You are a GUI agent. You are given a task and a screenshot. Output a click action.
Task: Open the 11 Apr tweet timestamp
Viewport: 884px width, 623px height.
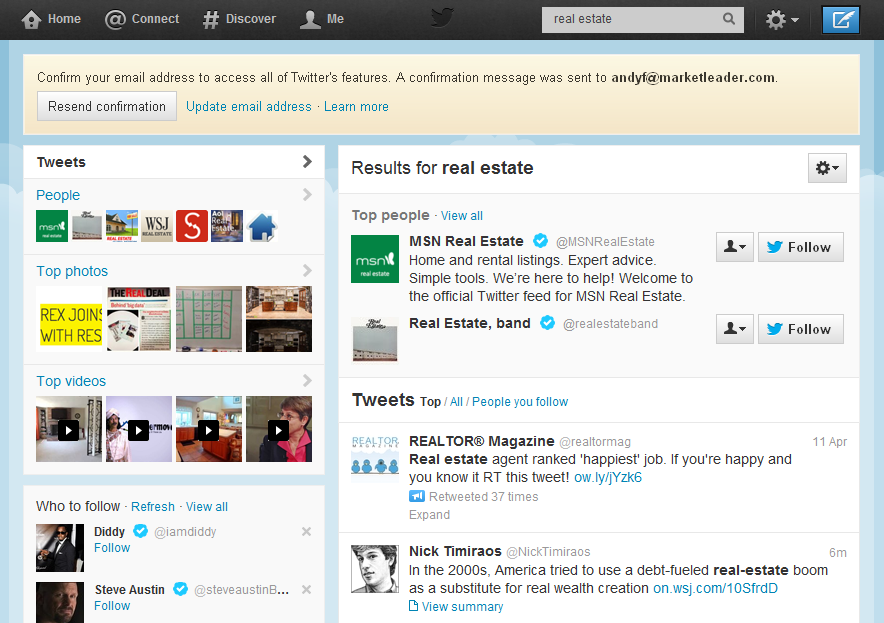[829, 442]
